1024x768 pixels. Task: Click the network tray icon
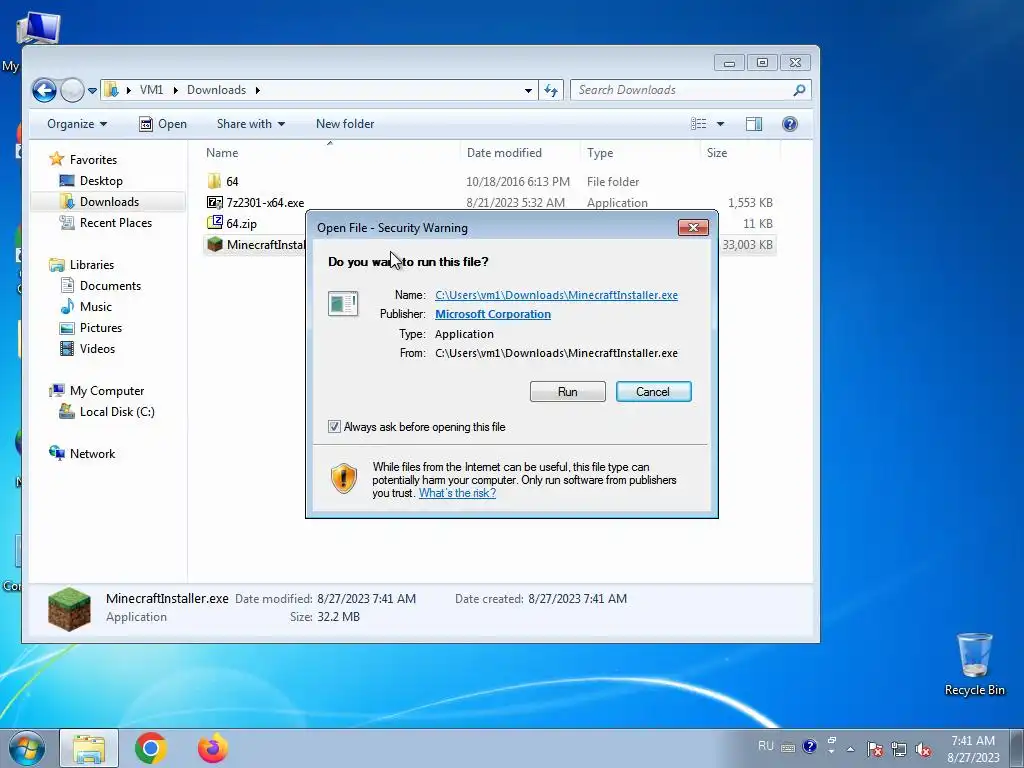pyautogui.click(x=899, y=749)
